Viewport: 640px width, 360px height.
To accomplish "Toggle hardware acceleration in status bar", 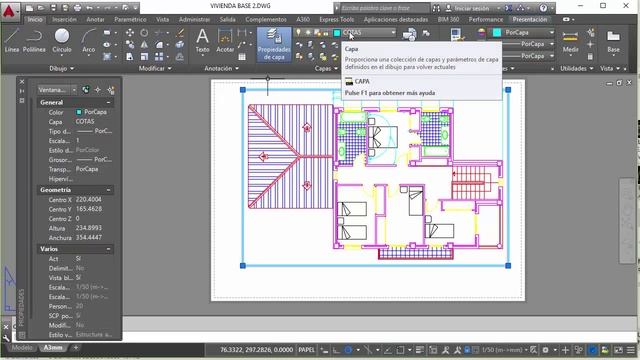I will (592, 350).
